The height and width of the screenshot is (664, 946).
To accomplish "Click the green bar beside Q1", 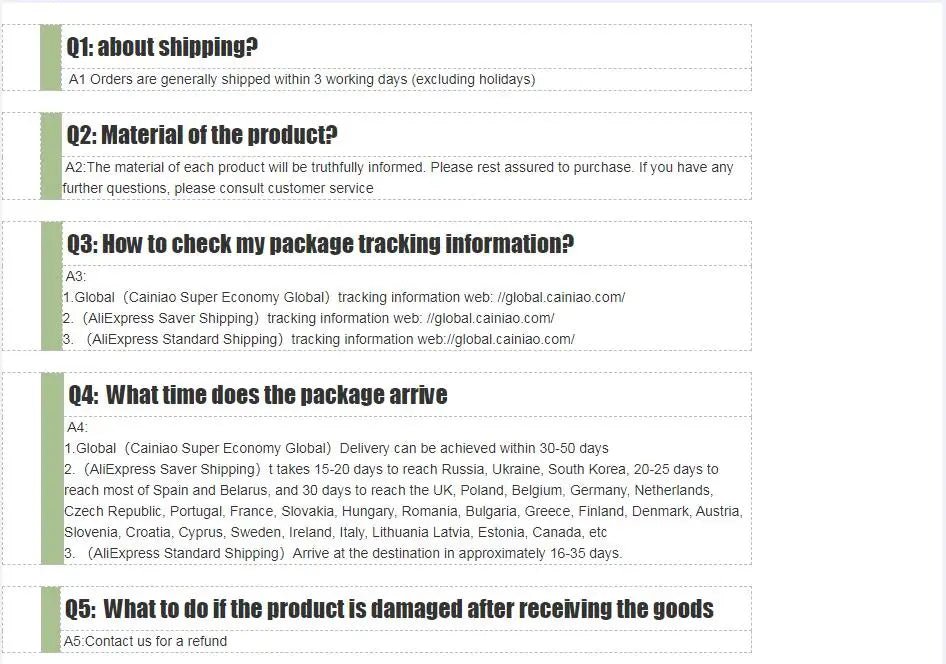I will (x=51, y=58).
